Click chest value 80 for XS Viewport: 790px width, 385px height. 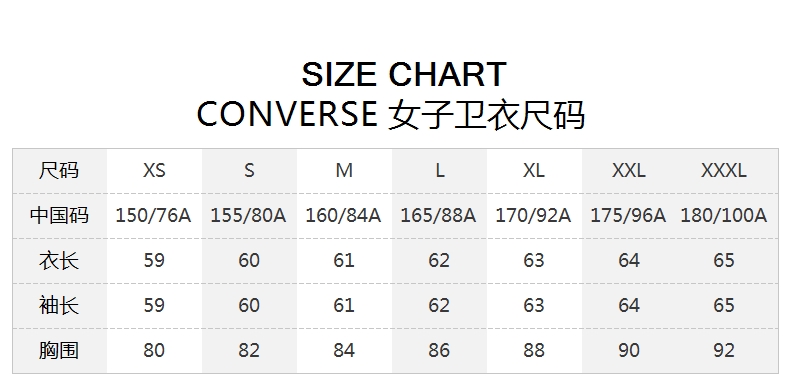pyautogui.click(x=154, y=350)
